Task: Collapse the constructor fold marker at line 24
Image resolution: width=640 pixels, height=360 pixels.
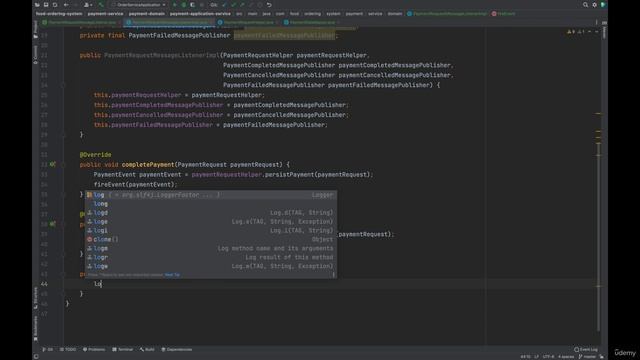Action: pos(64,85)
